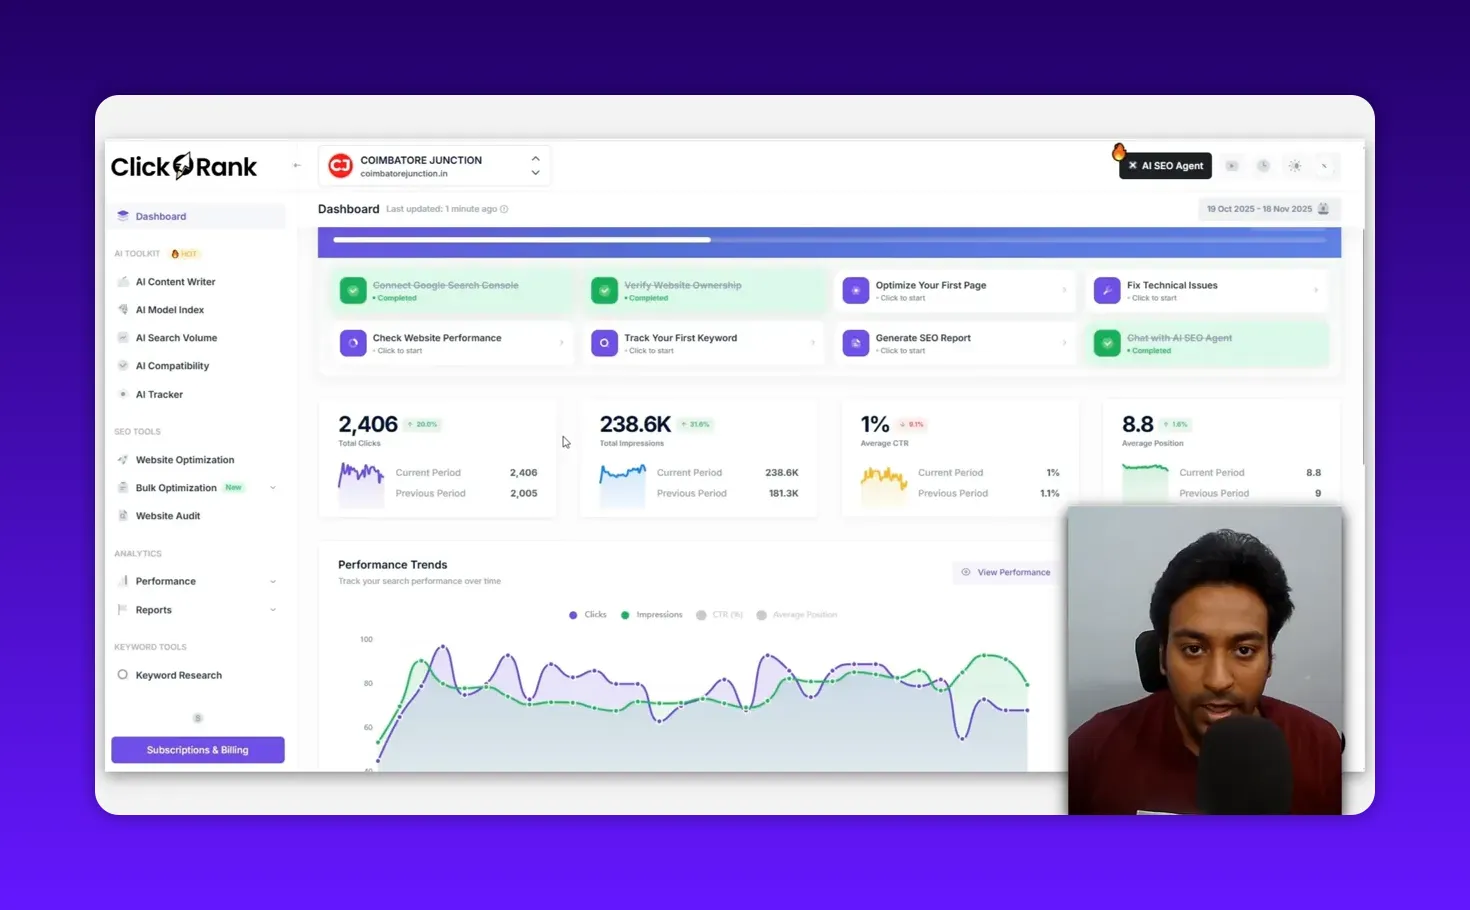Switch to the Dashboard section
The image size is (1470, 910).
point(161,216)
